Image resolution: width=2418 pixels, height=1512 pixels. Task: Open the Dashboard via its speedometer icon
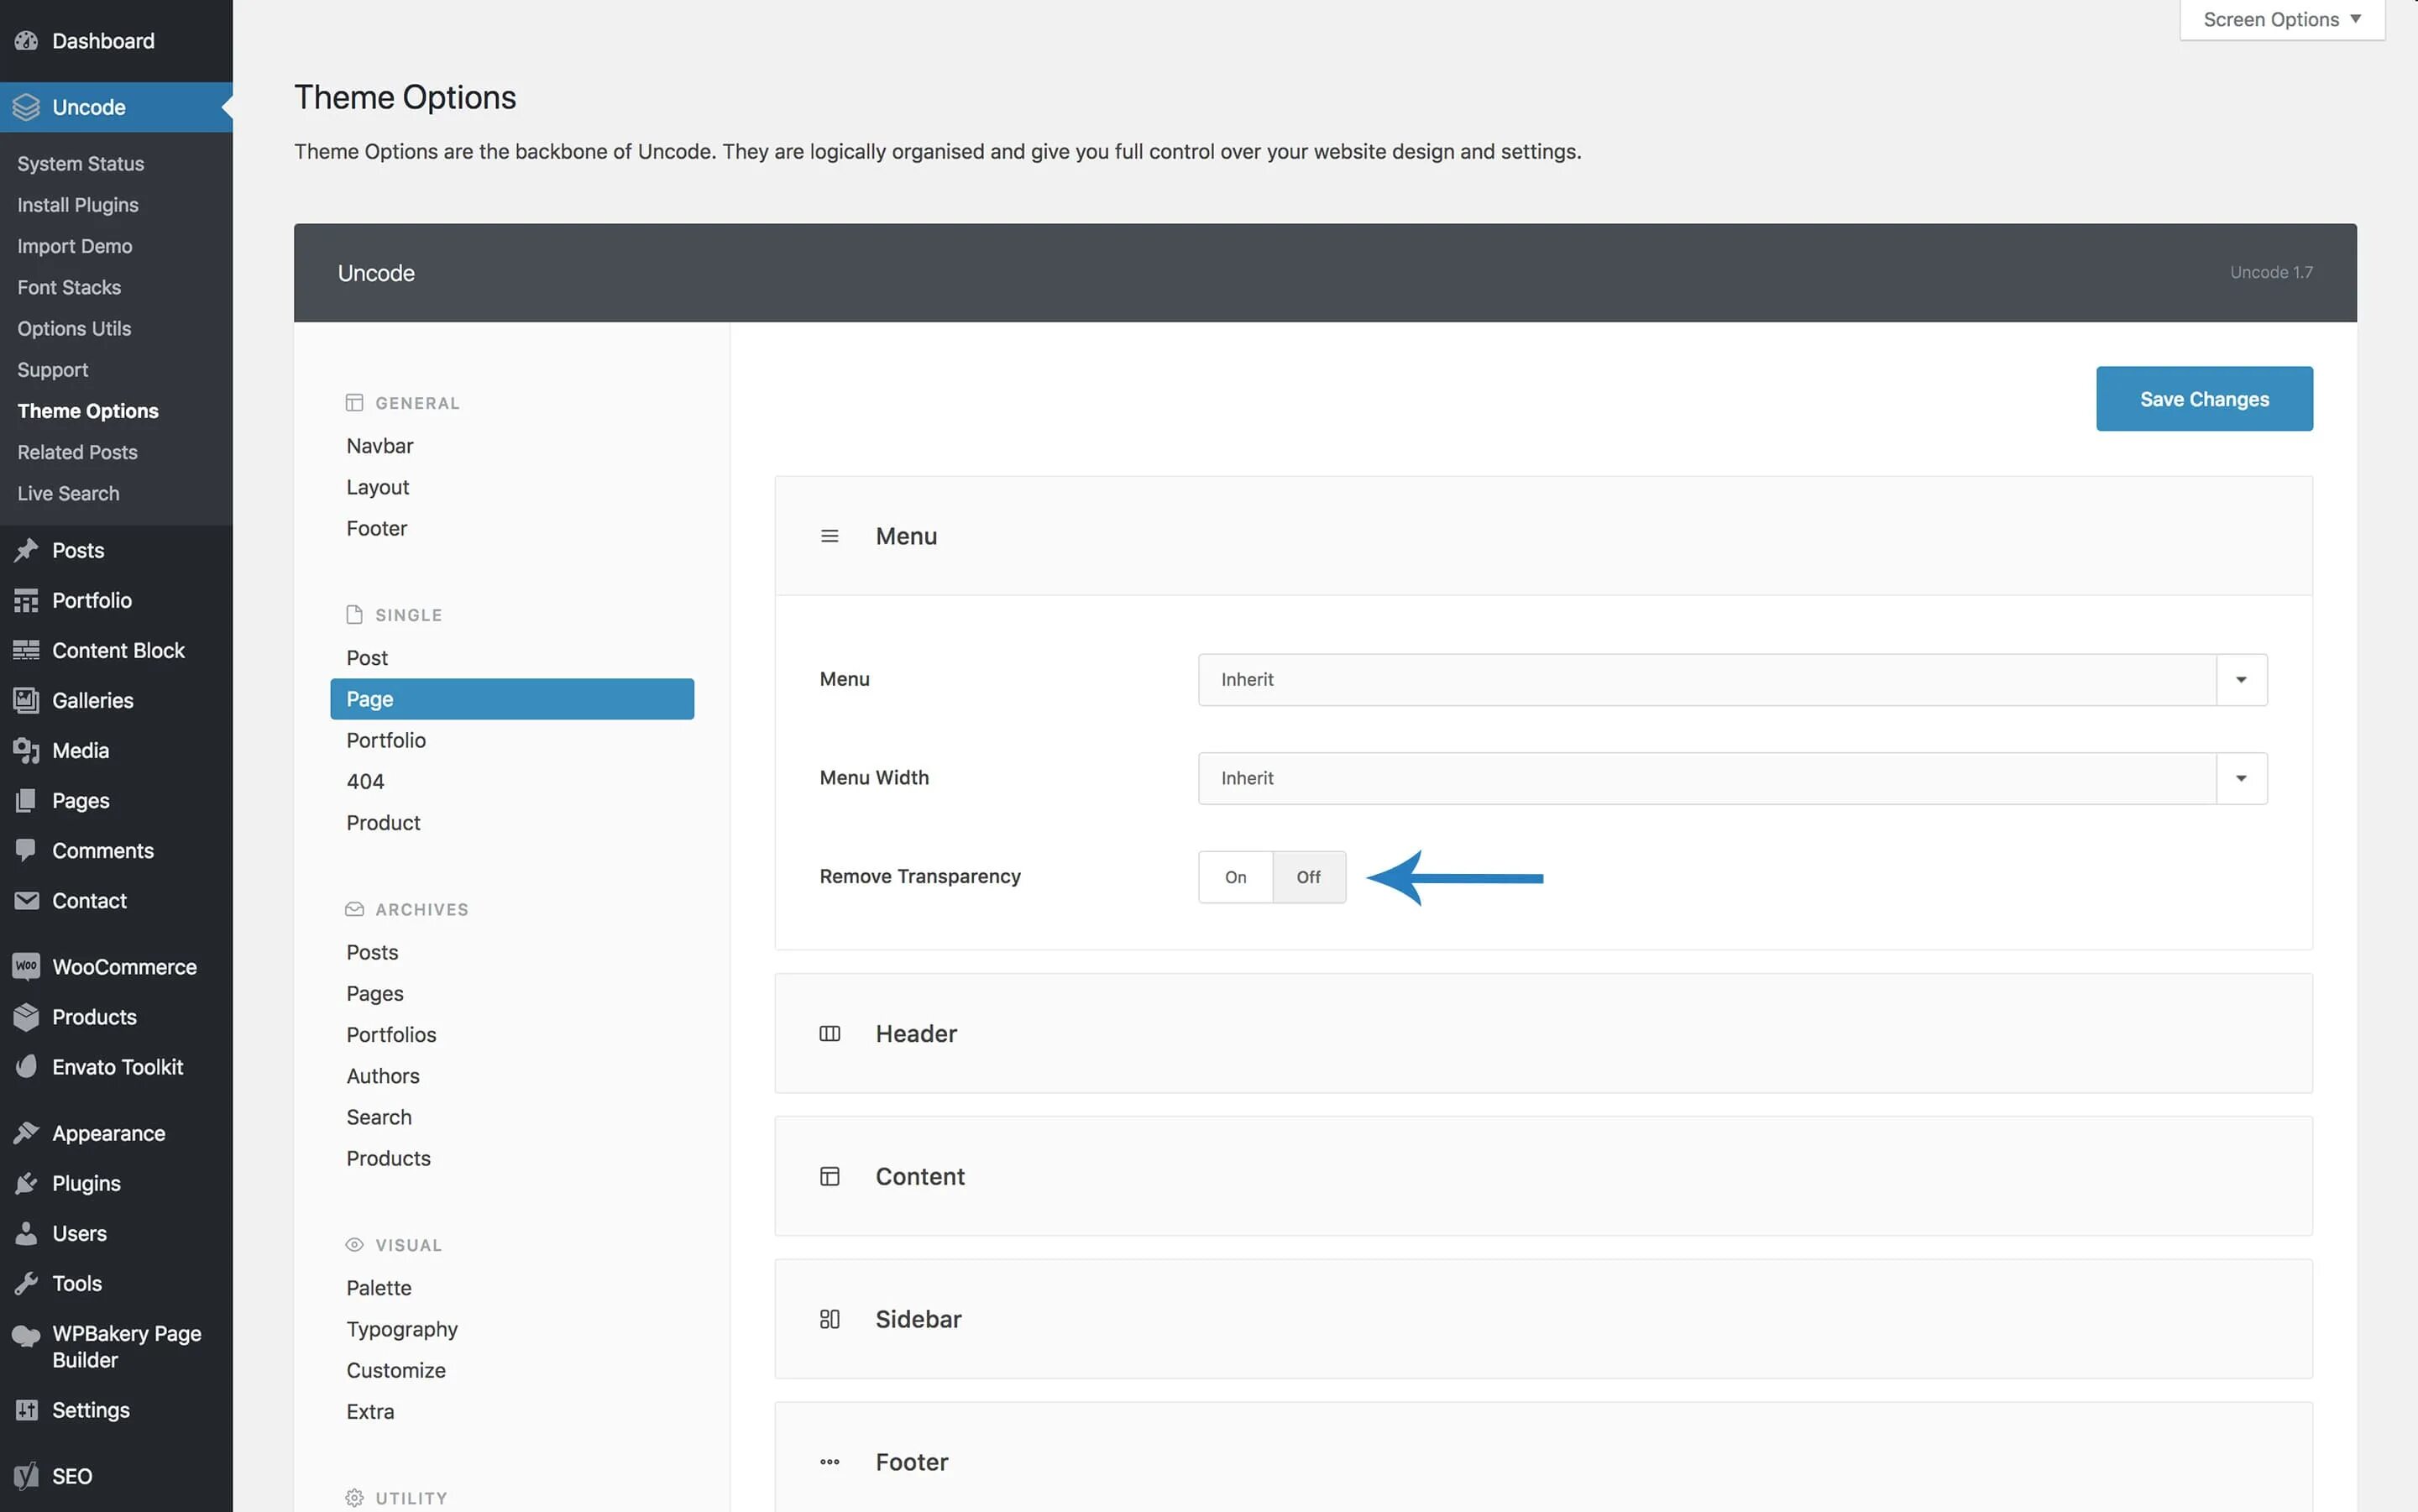27,41
